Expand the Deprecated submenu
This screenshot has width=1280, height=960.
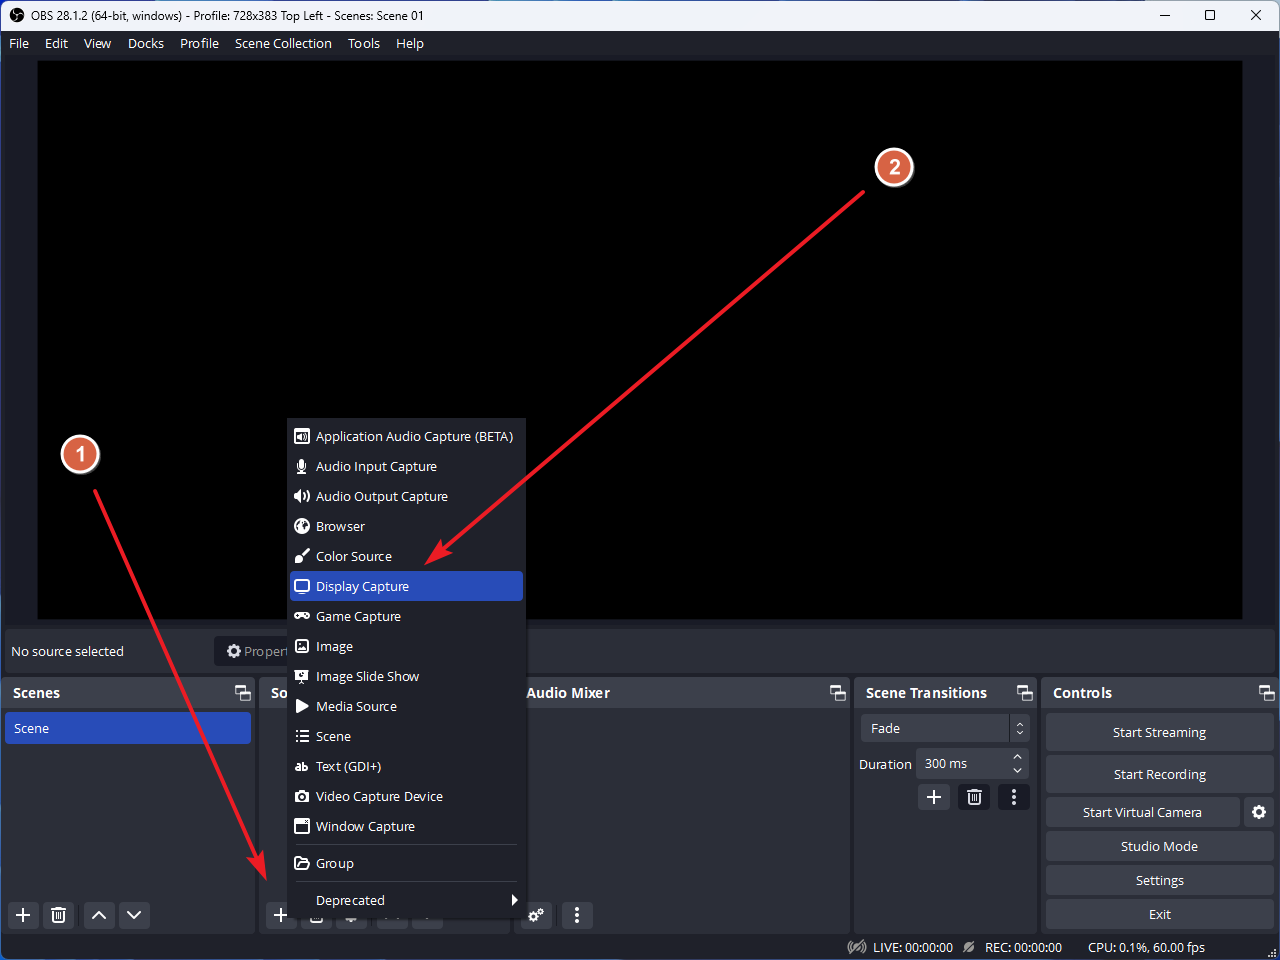pos(406,900)
